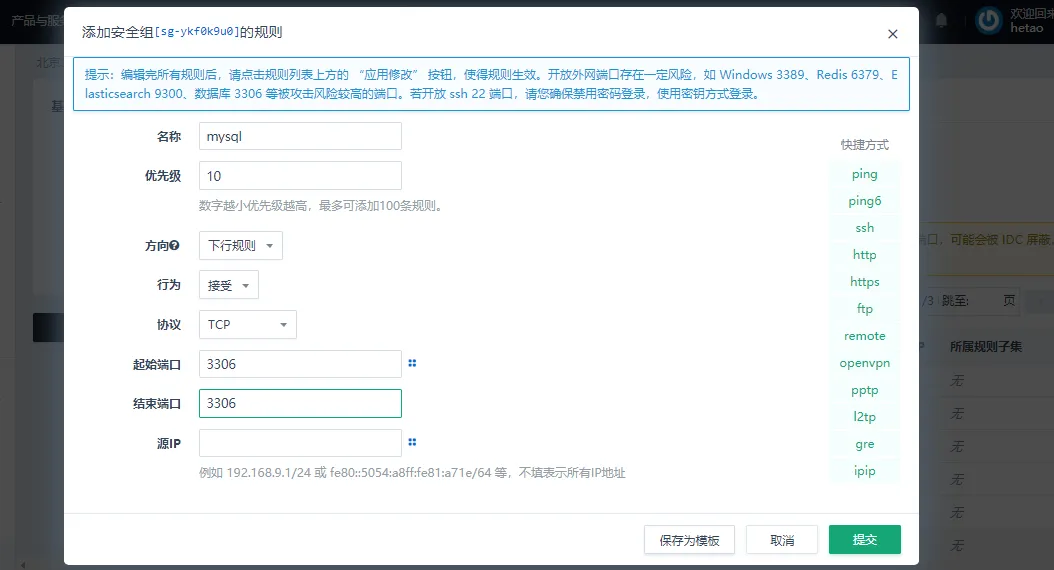This screenshot has height=570, width=1054.
Task: Open the 方向 direction dropdown
Action: pyautogui.click(x=240, y=246)
